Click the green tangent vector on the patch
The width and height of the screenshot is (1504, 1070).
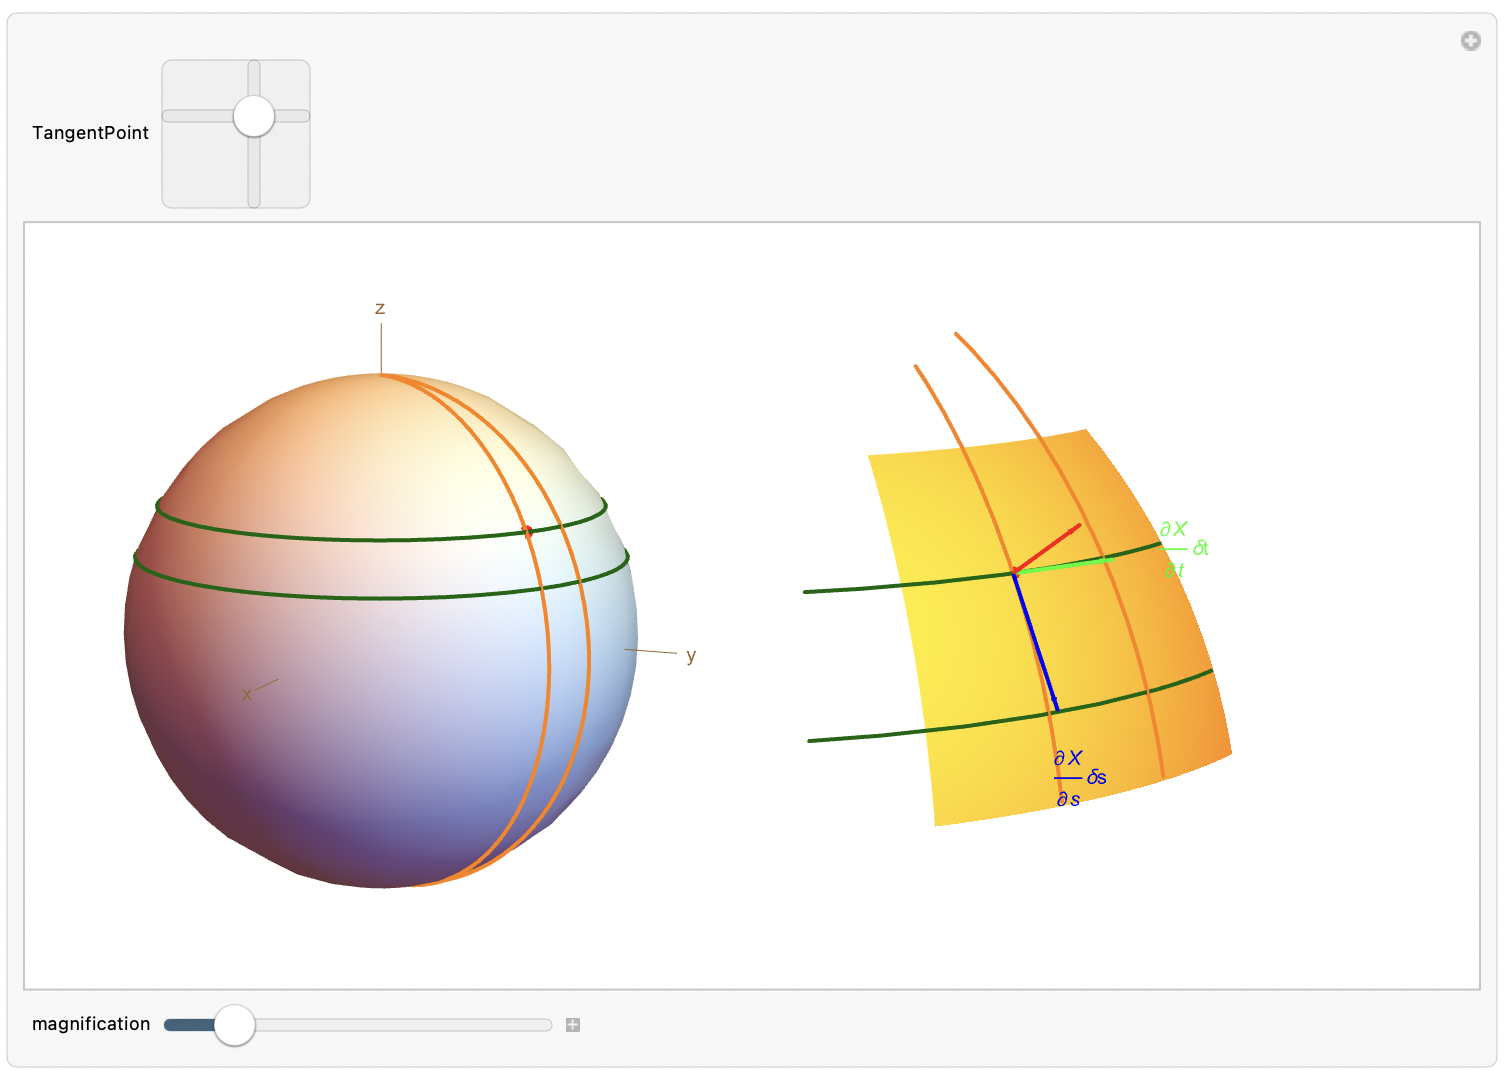1063,566
